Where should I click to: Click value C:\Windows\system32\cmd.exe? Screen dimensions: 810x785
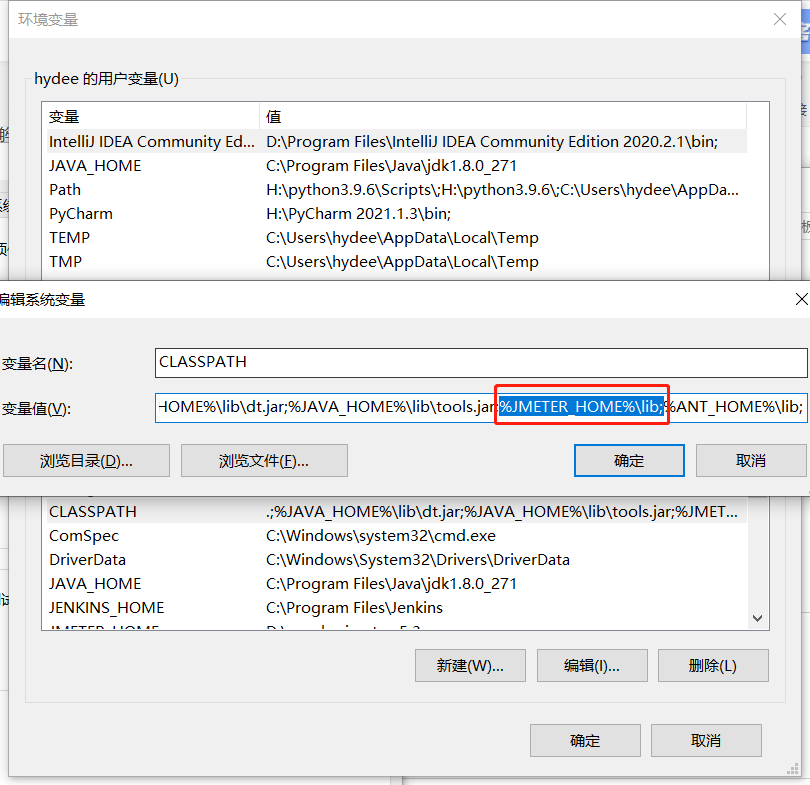[381, 536]
